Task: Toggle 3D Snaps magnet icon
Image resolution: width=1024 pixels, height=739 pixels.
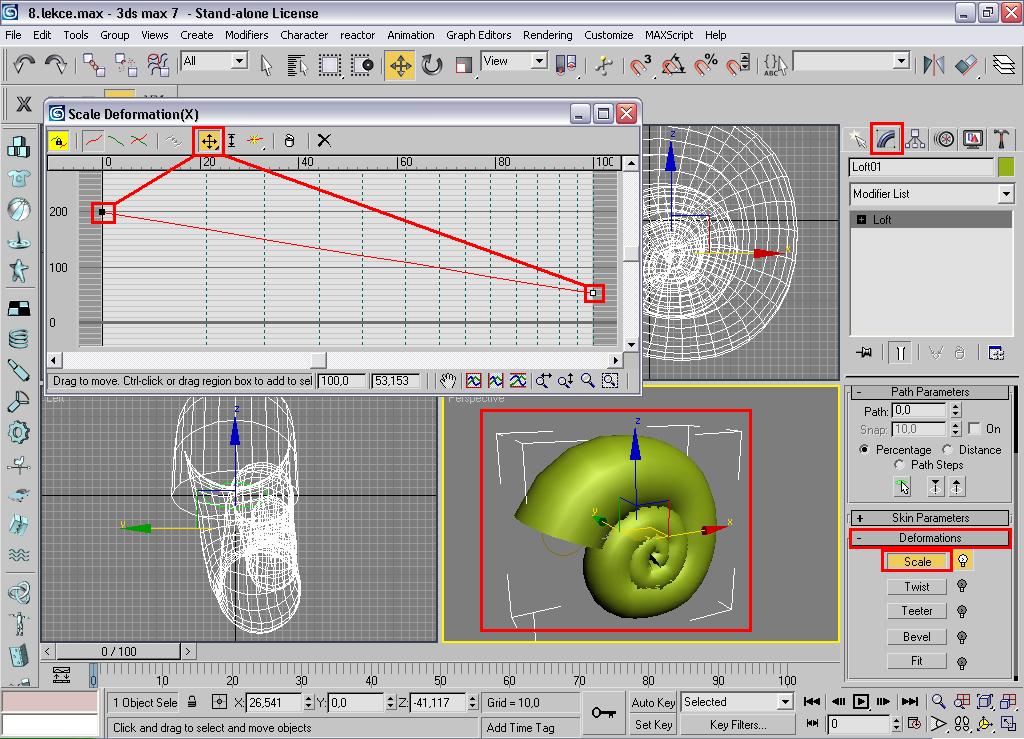Action: point(641,65)
